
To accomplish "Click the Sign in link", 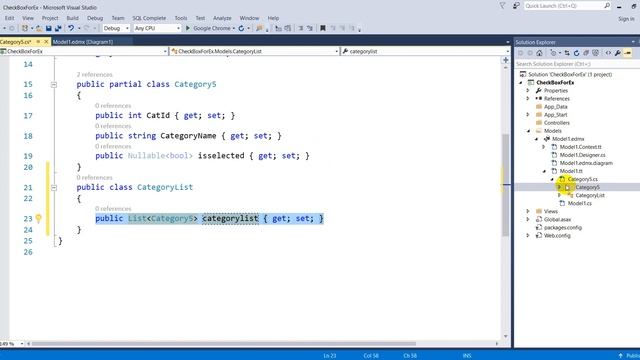I will click(x=626, y=19).
